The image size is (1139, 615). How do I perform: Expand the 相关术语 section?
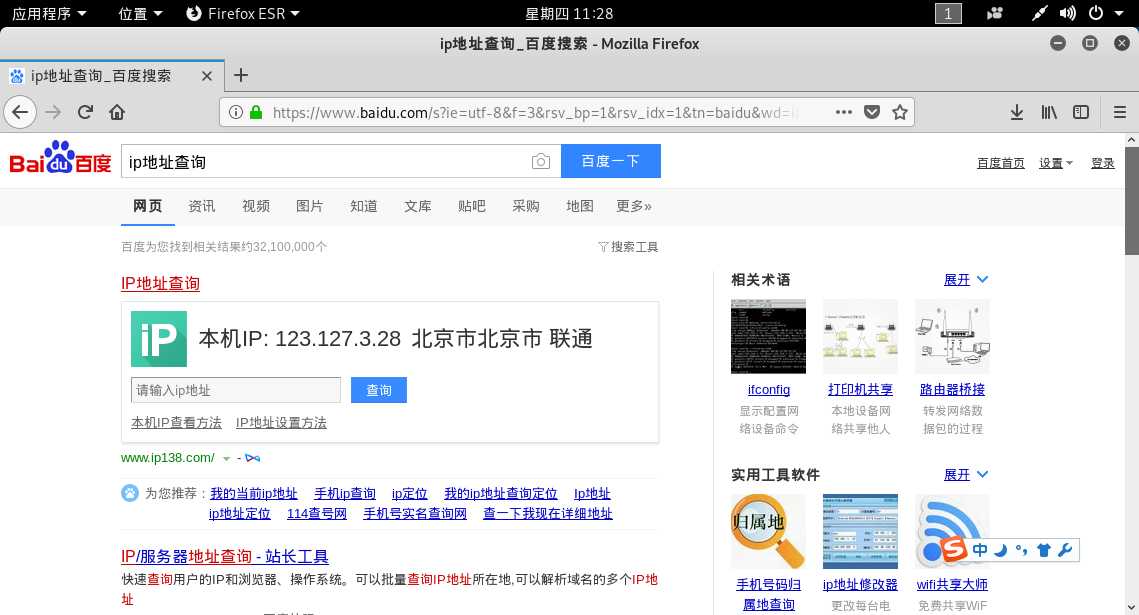[x=965, y=280]
